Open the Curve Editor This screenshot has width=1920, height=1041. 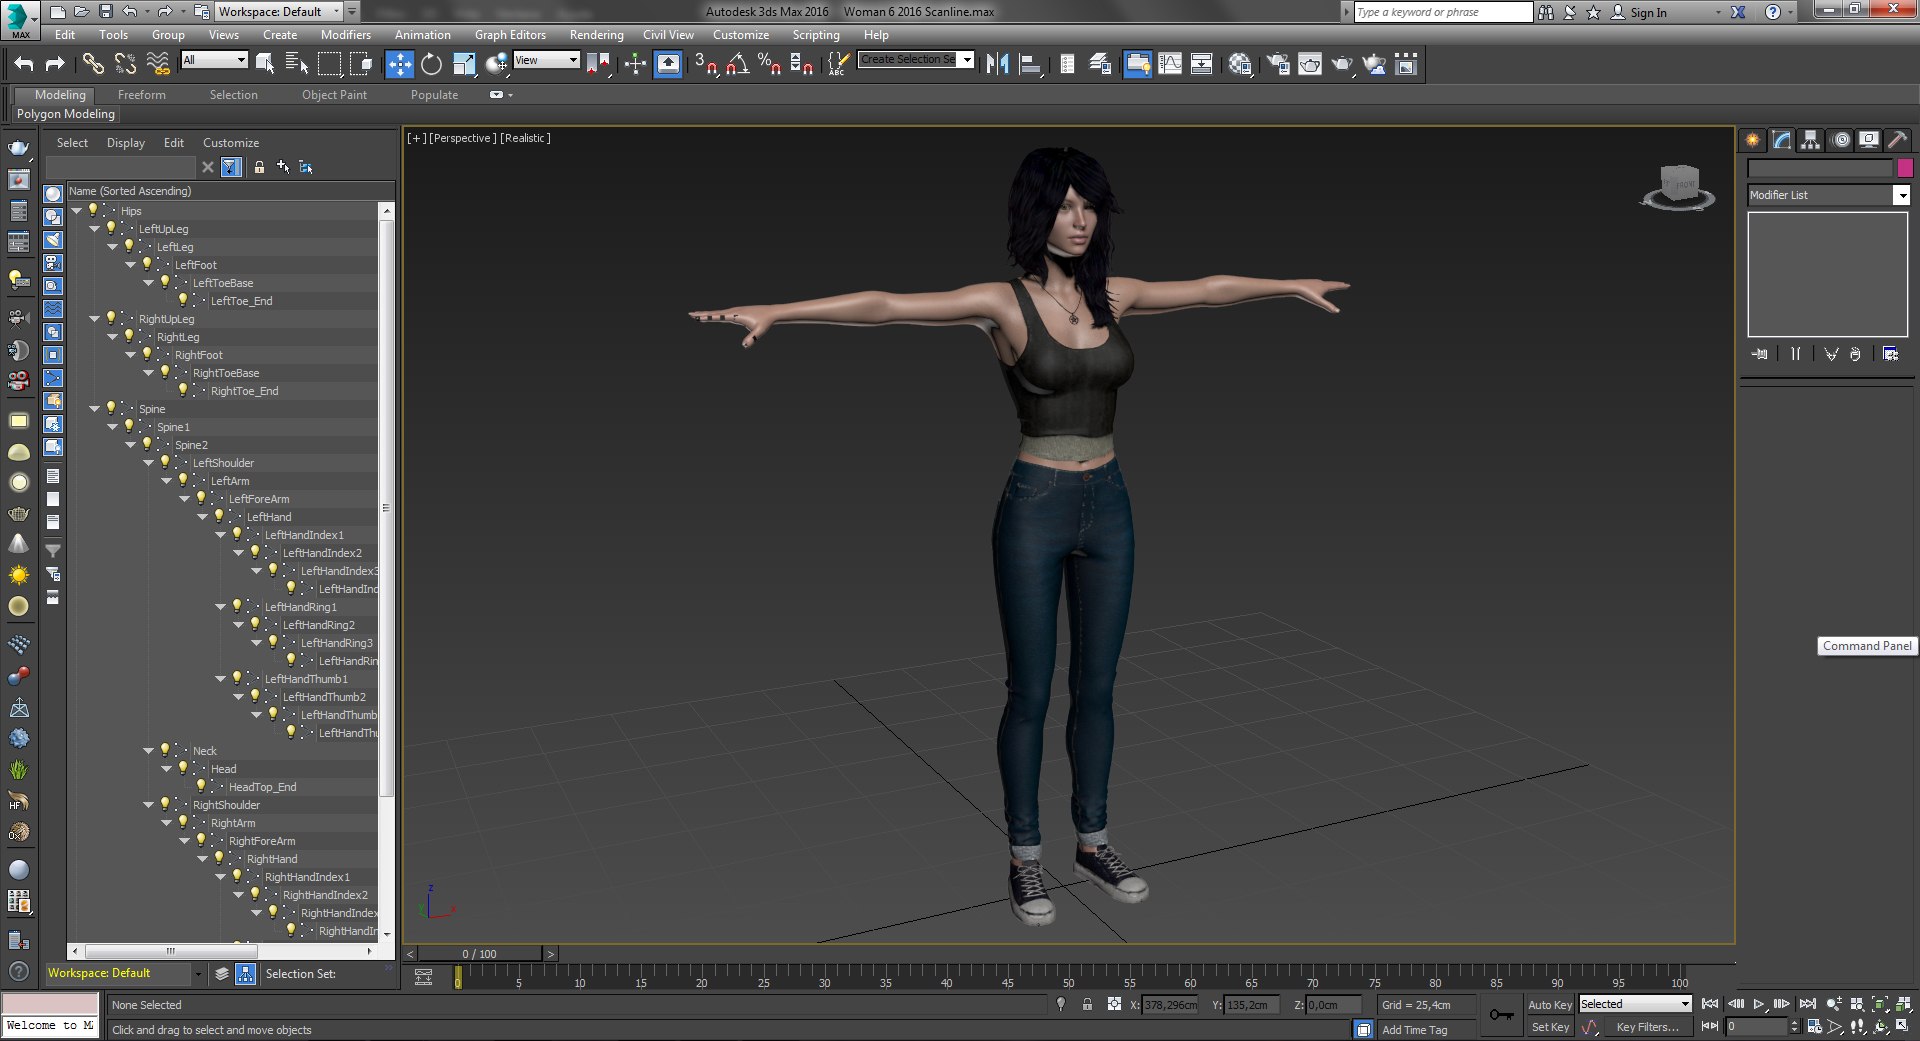pos(1169,65)
